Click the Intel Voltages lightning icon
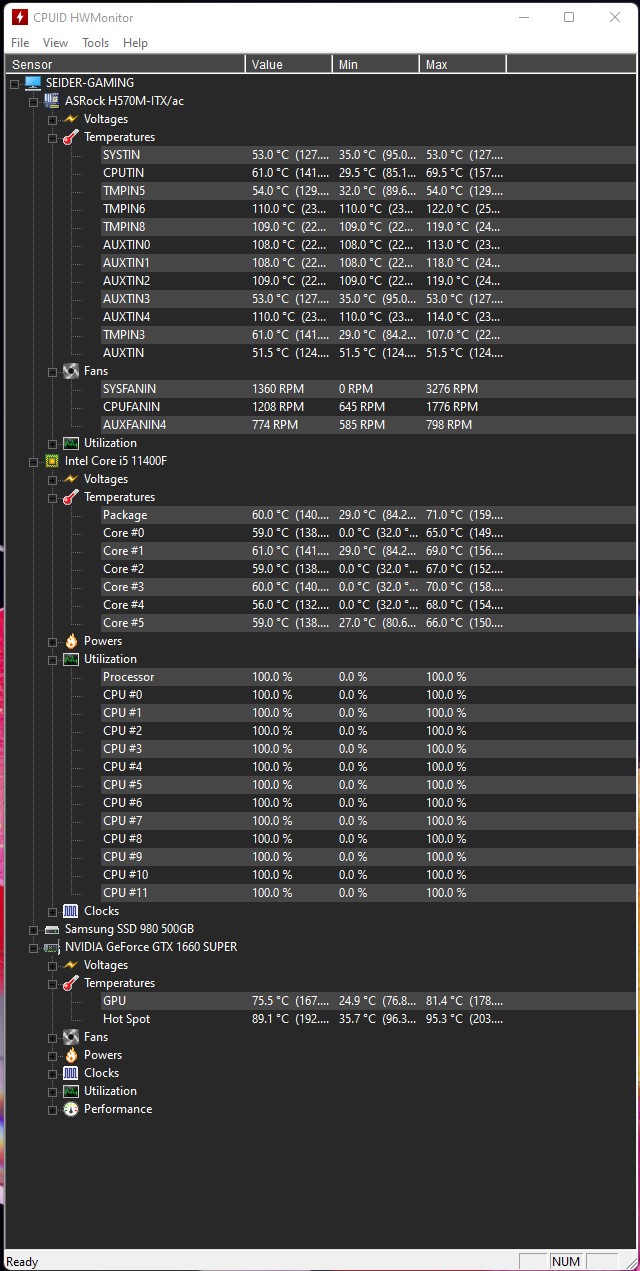 pyautogui.click(x=71, y=479)
